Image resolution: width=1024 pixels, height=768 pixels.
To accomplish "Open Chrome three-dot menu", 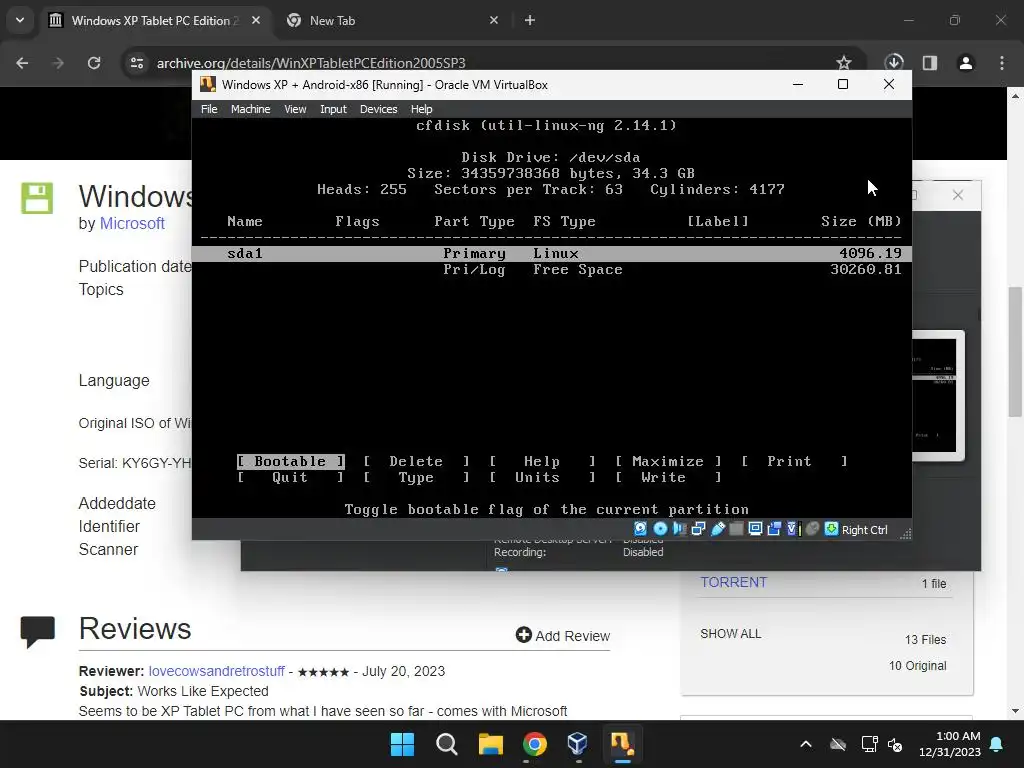I will [1002, 63].
